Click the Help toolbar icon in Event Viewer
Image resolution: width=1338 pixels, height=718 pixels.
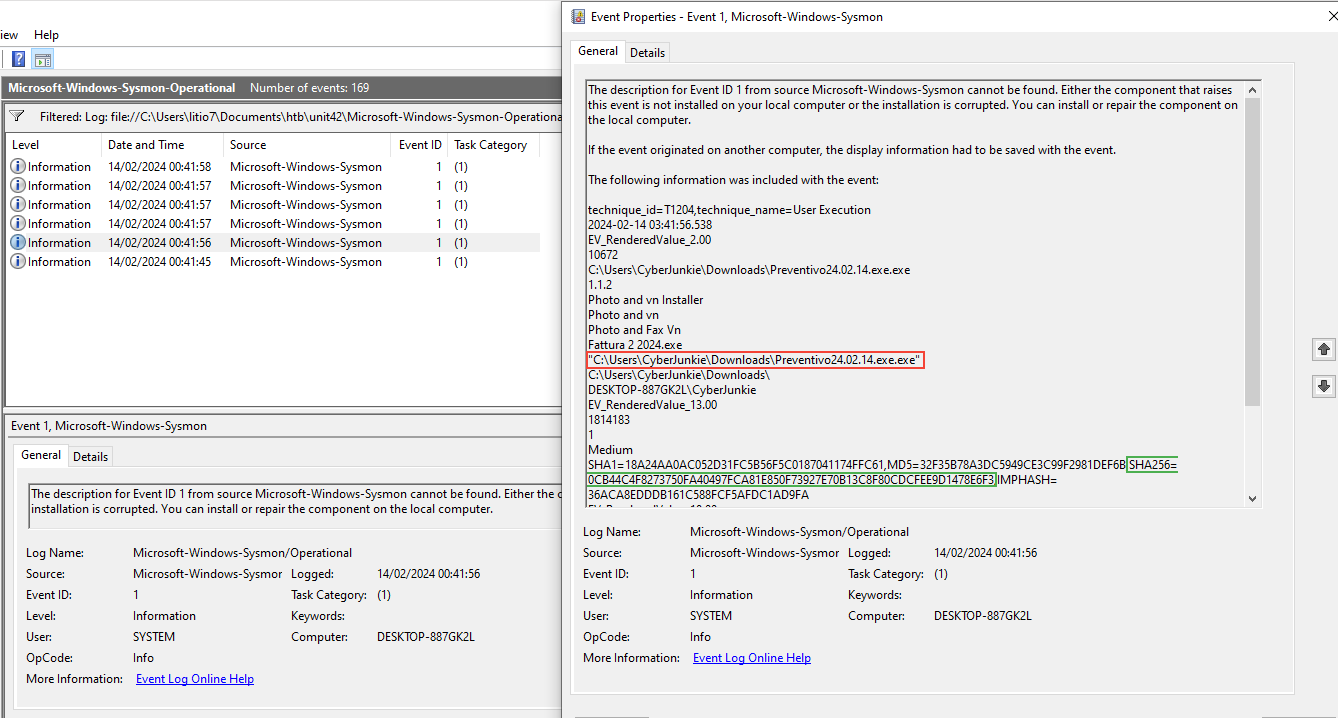click(x=18, y=59)
